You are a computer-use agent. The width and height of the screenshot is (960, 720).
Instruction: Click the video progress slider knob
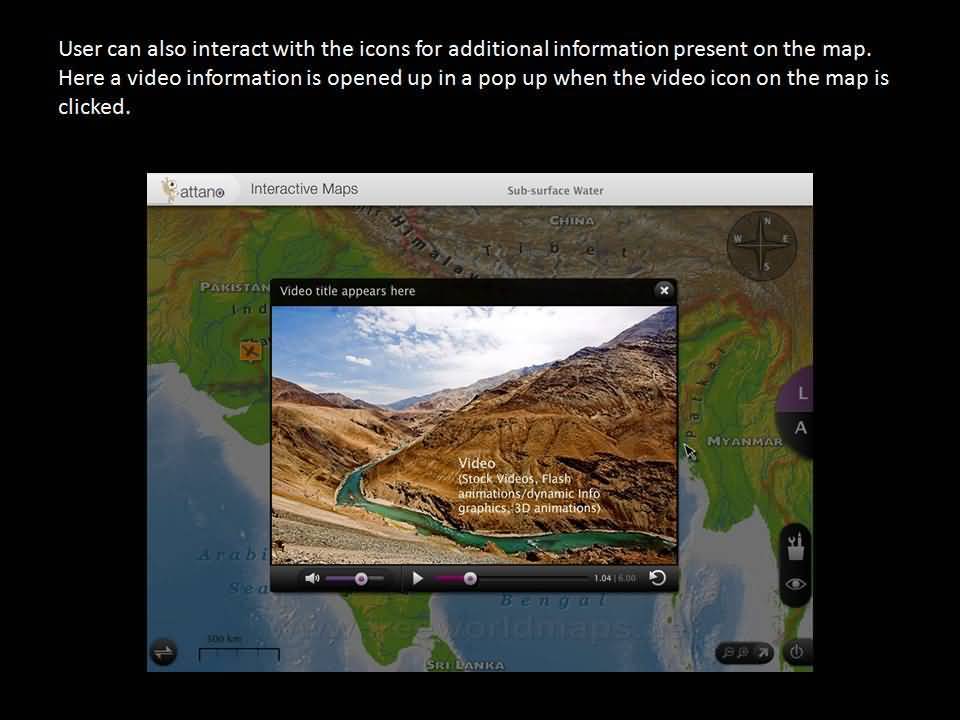tap(470, 578)
